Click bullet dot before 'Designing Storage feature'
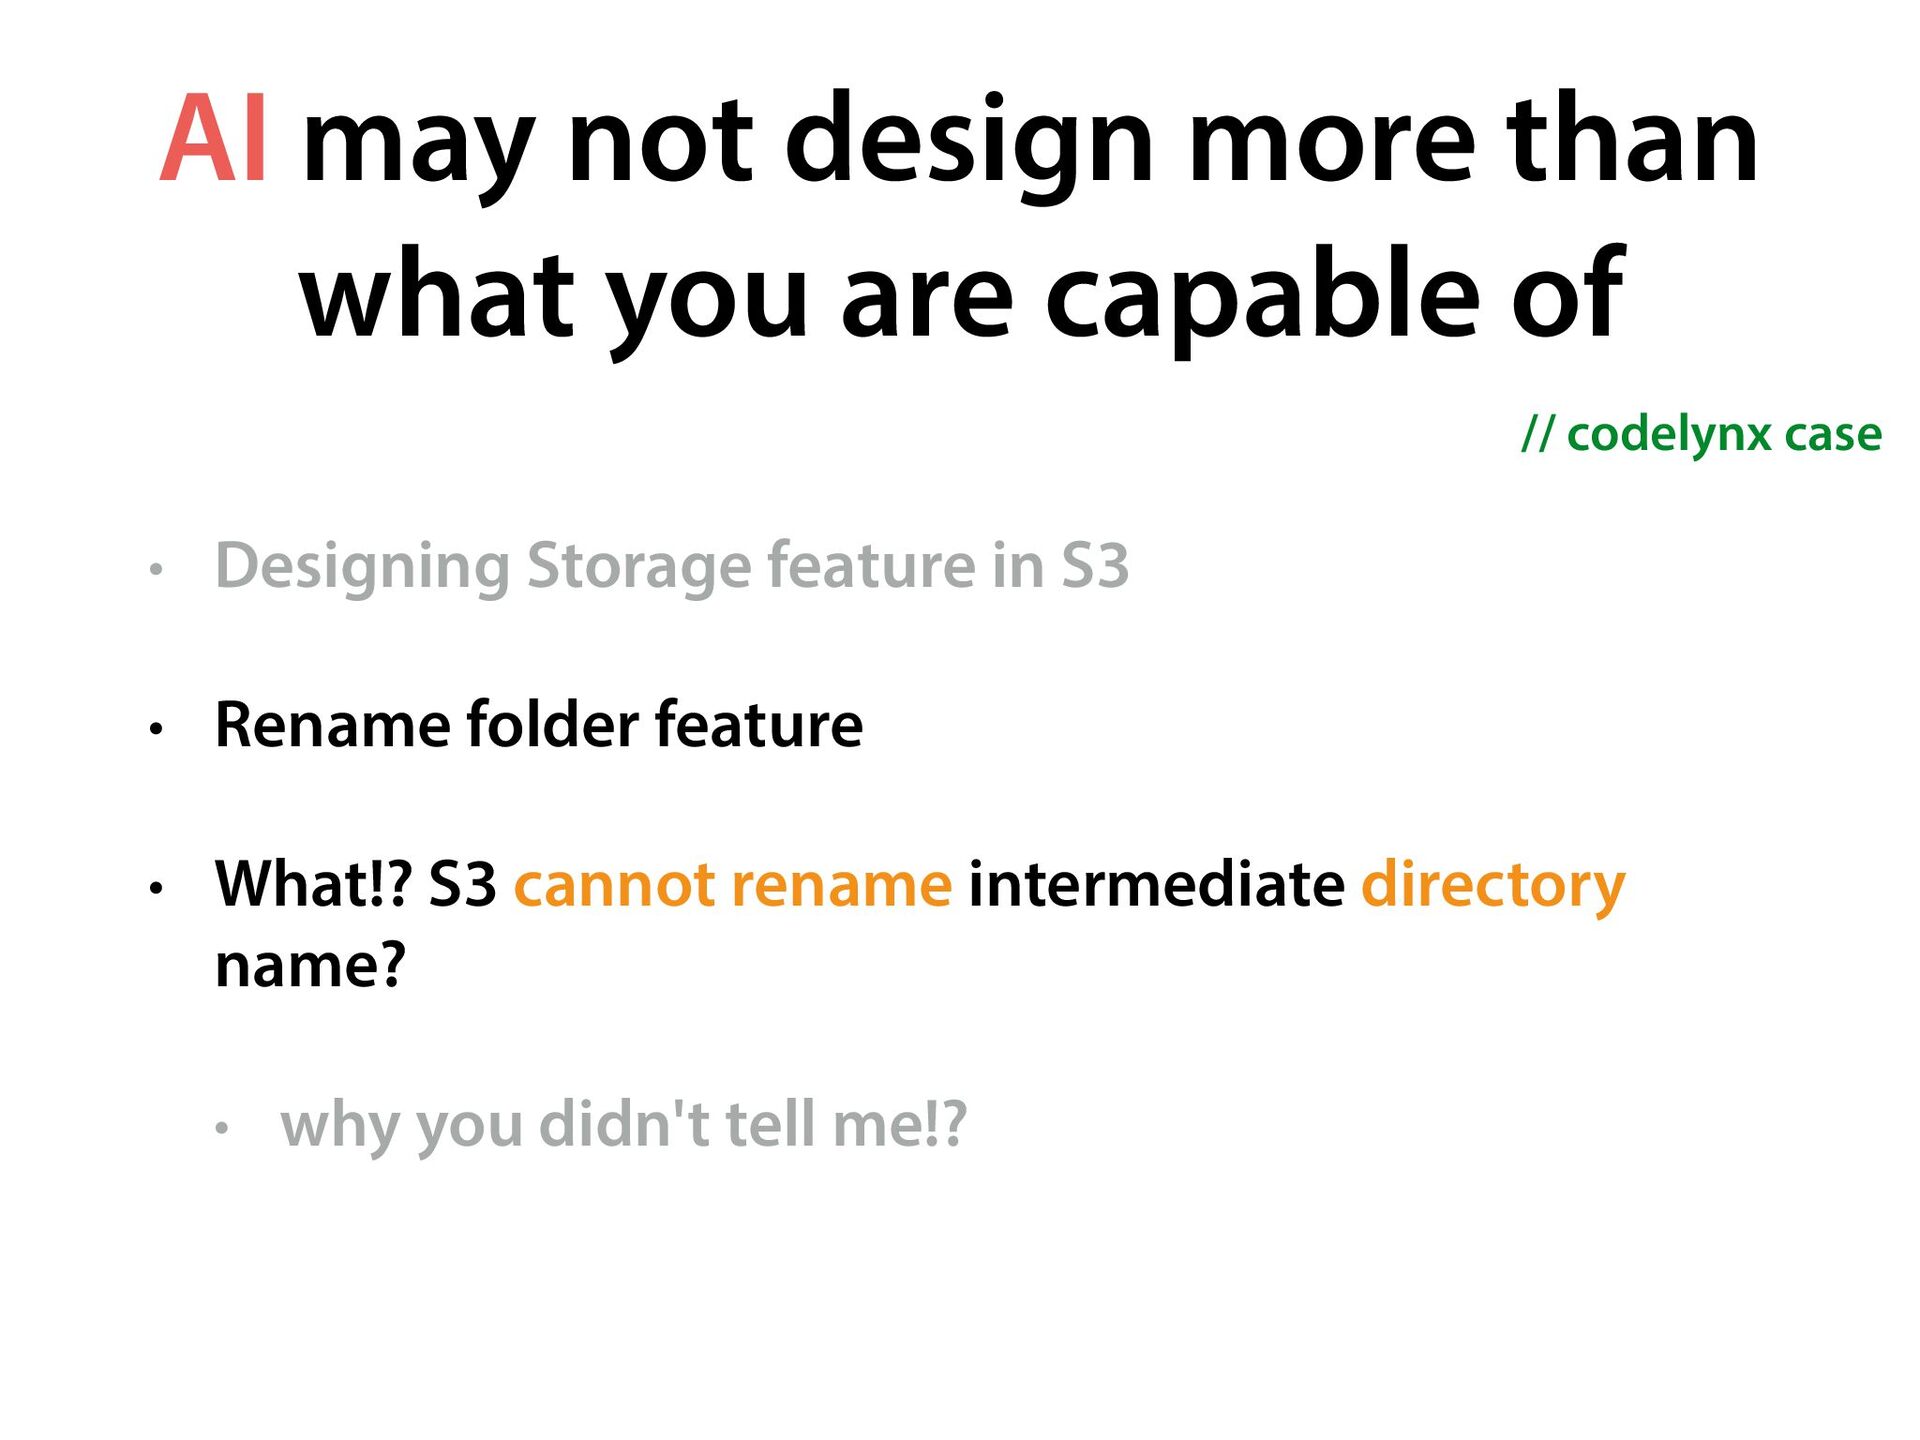This screenshot has width=1920, height=1440. [x=155, y=570]
